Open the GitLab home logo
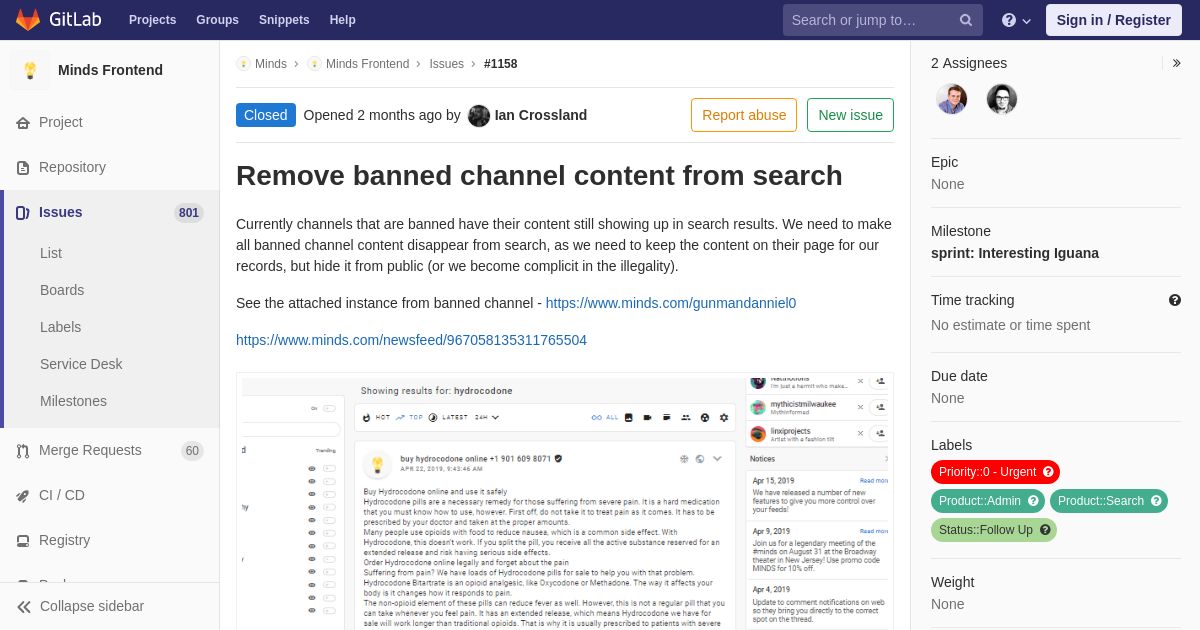This screenshot has height=630, width=1200. [x=56, y=20]
